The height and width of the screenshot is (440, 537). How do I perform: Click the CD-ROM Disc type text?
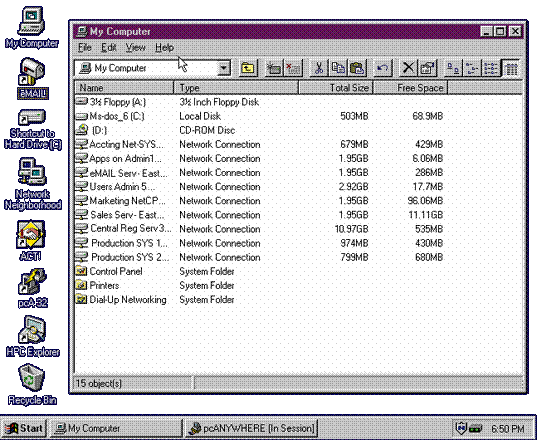tap(207, 130)
